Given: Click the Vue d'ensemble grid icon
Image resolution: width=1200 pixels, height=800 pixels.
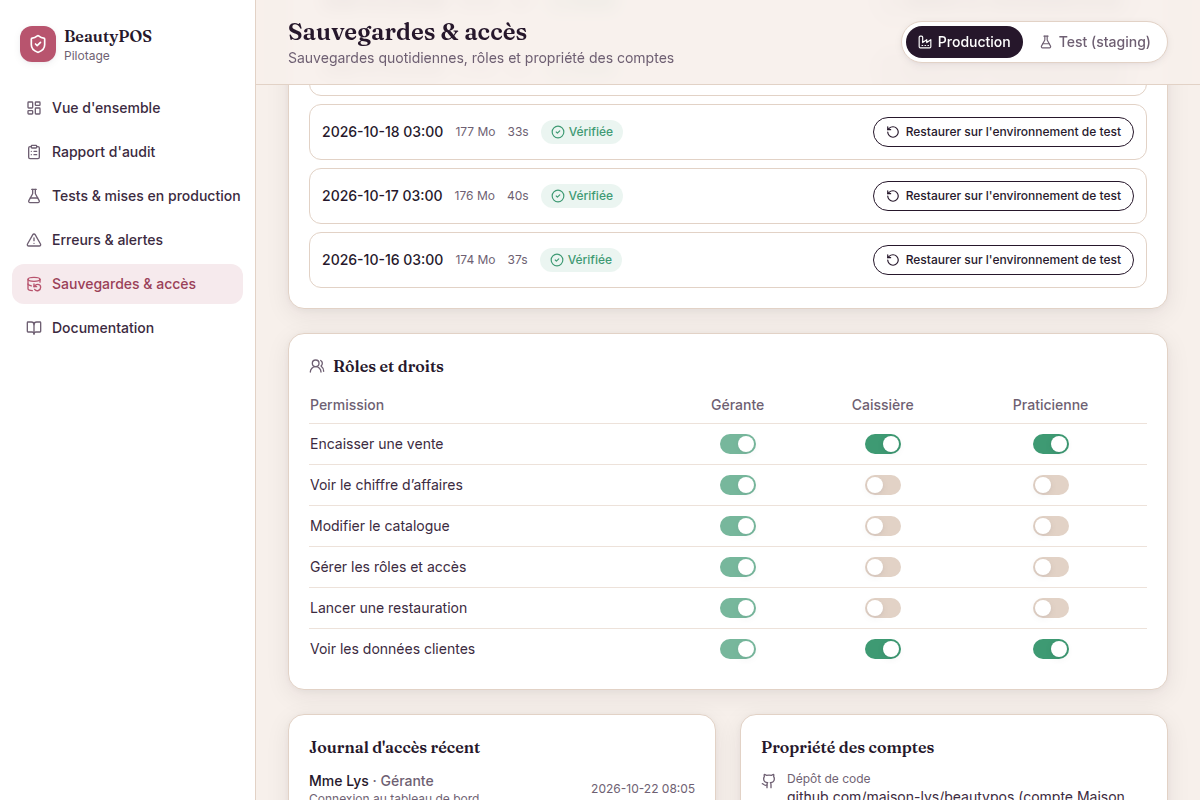Looking at the screenshot, I should click(x=34, y=108).
